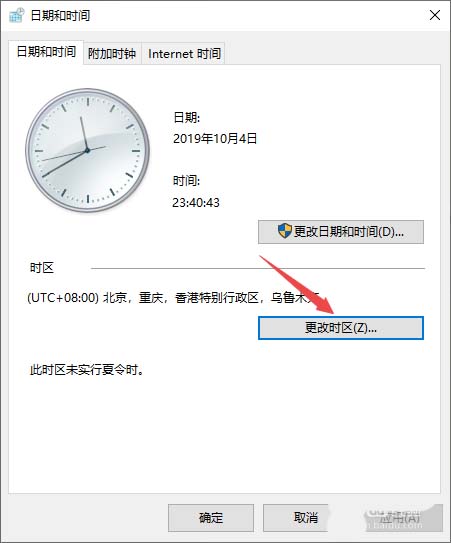The image size is (451, 543).
Task: Open 更改时区(Z)... button
Action: click(341, 328)
